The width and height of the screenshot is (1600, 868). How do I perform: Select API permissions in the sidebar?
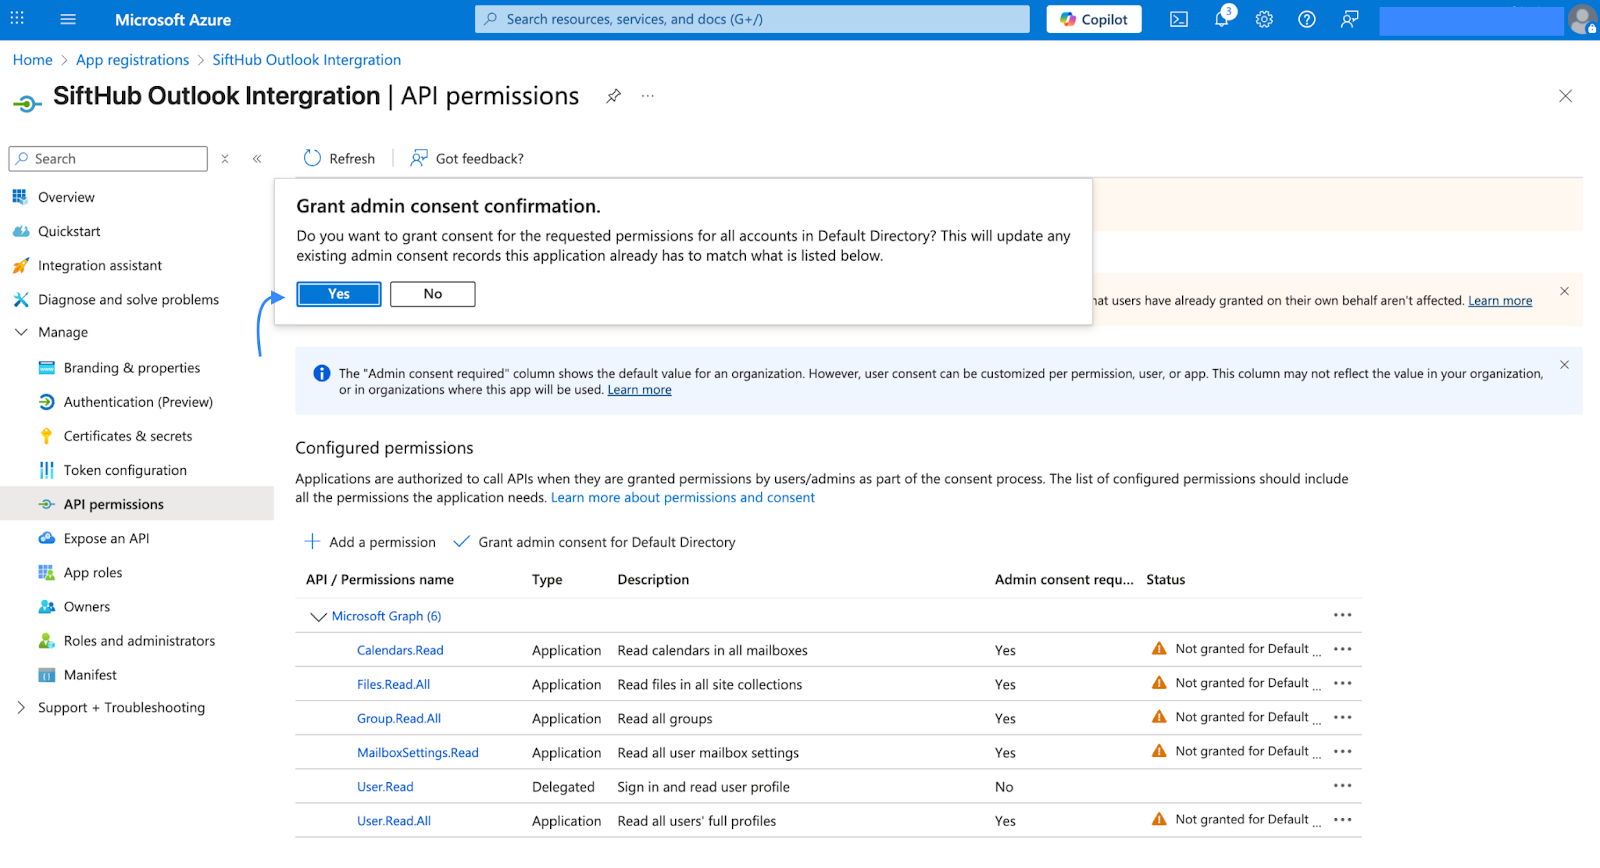[137, 504]
